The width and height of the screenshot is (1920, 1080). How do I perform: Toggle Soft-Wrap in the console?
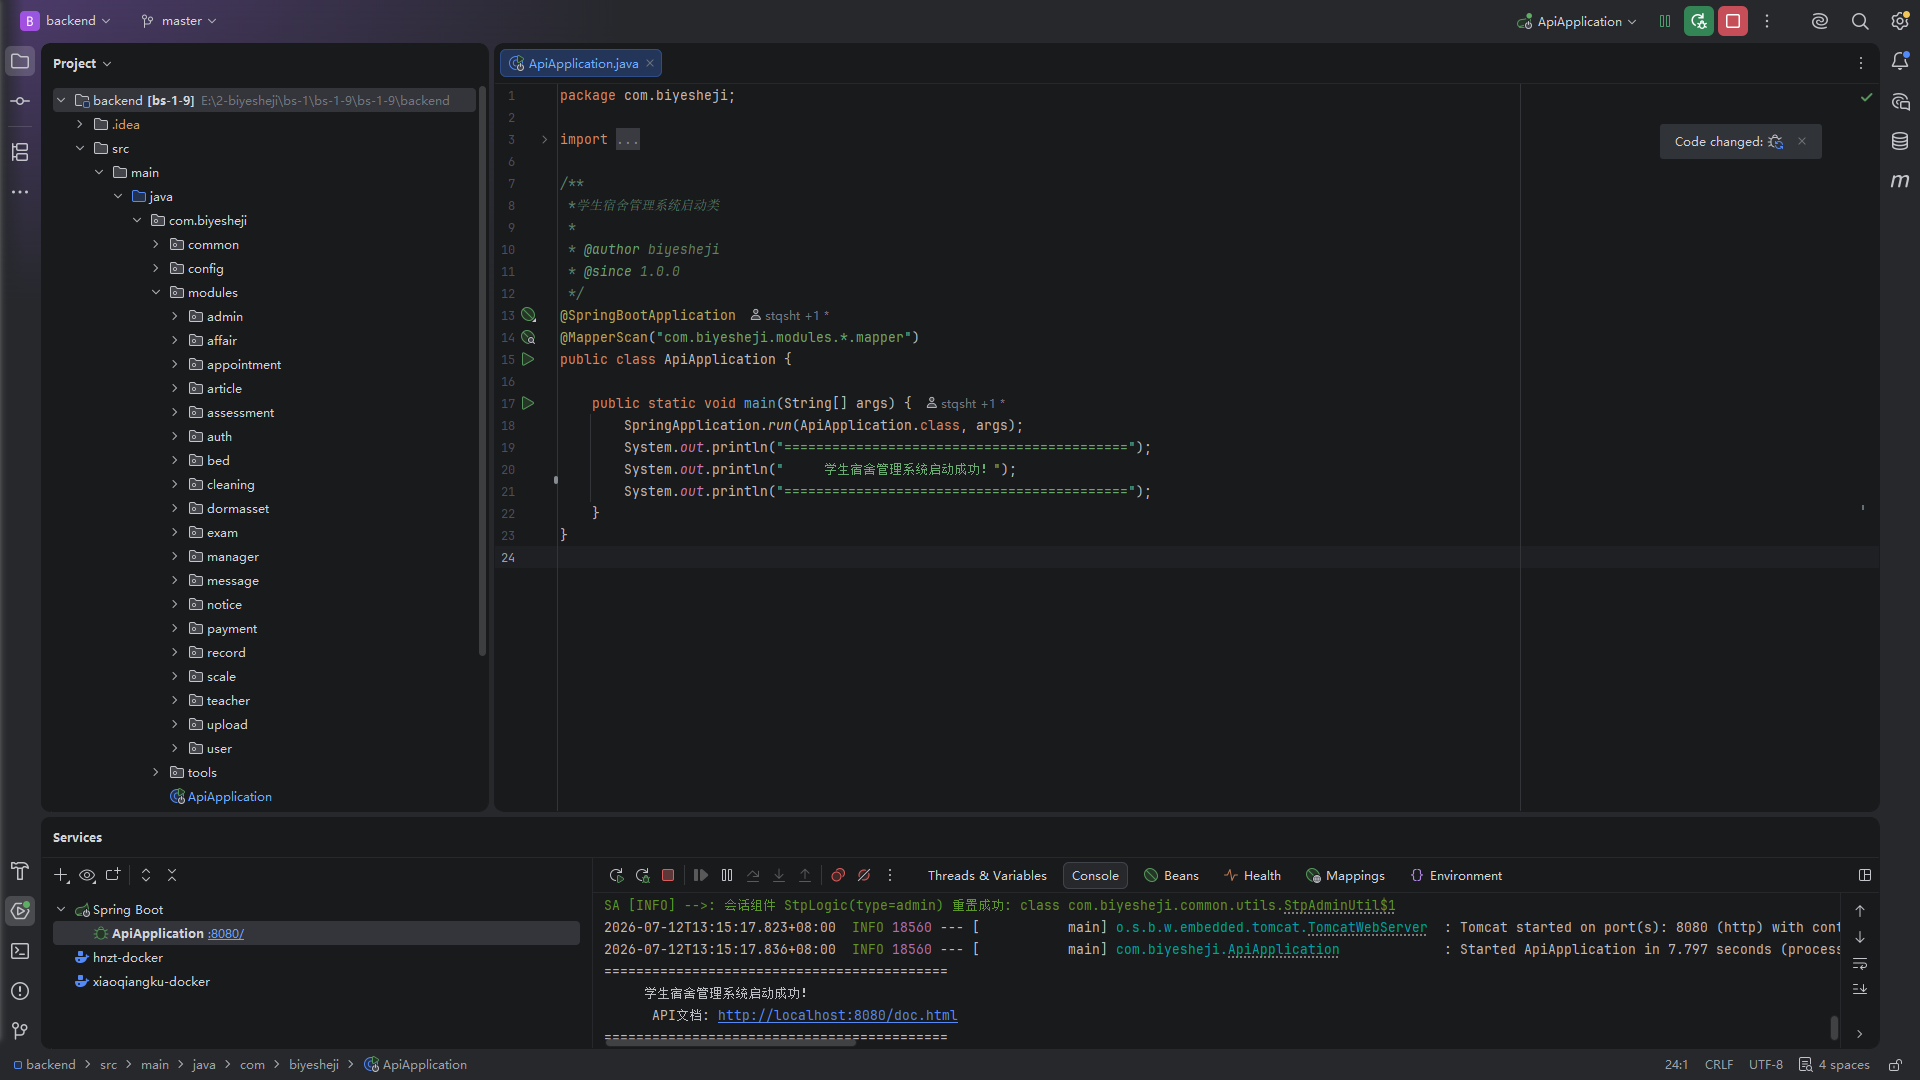1860,964
